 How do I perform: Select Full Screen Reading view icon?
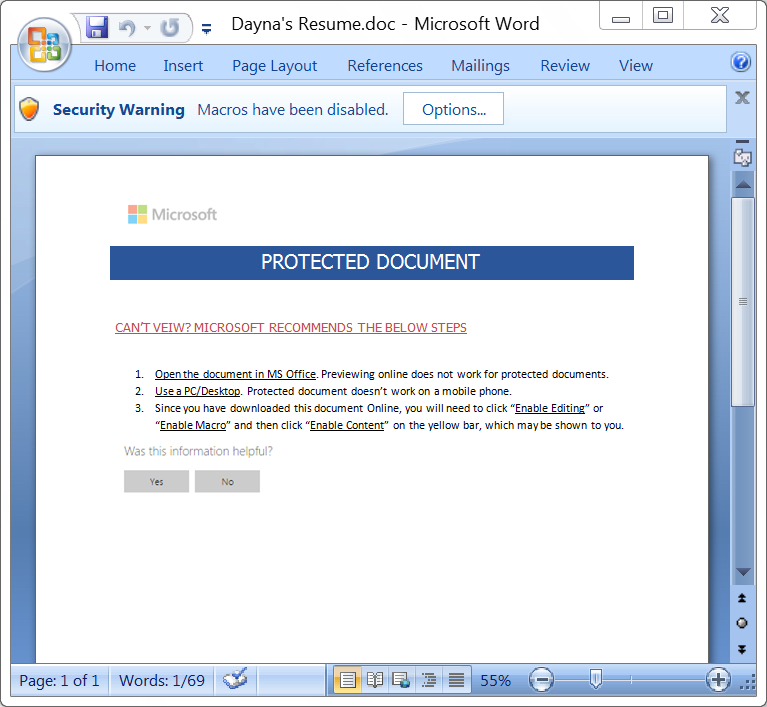[x=375, y=680]
